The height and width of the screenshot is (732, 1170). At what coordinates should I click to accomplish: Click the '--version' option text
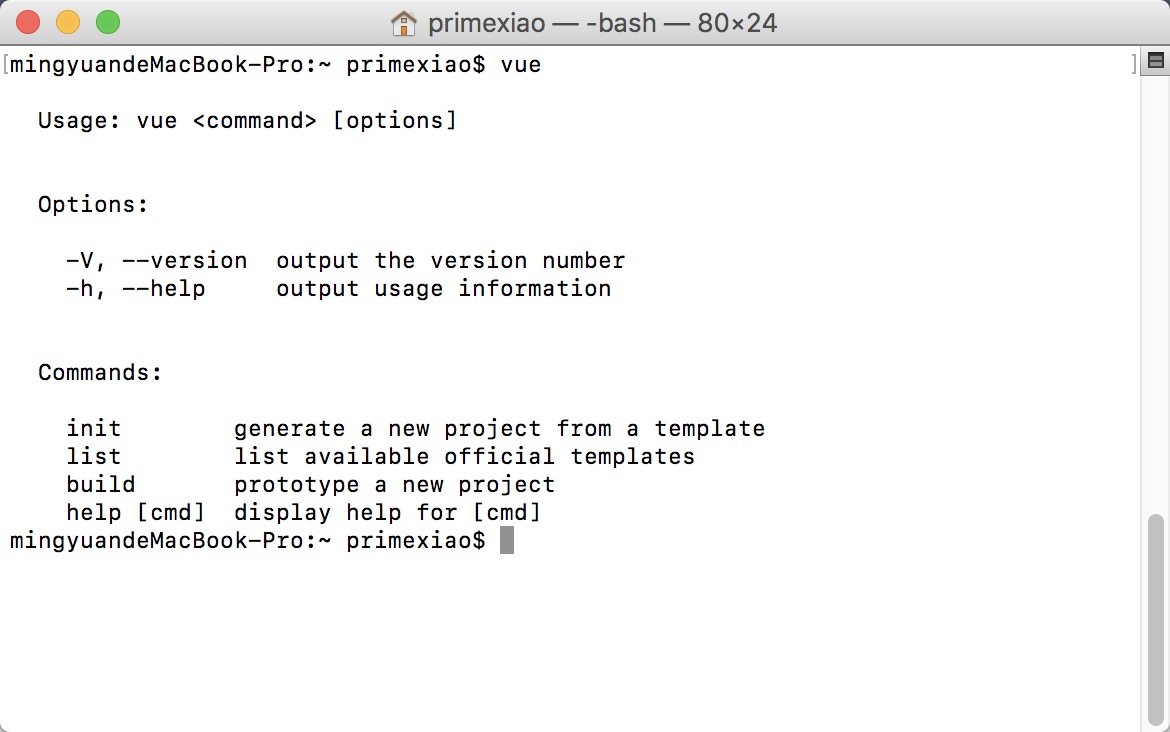pyautogui.click(x=185, y=261)
